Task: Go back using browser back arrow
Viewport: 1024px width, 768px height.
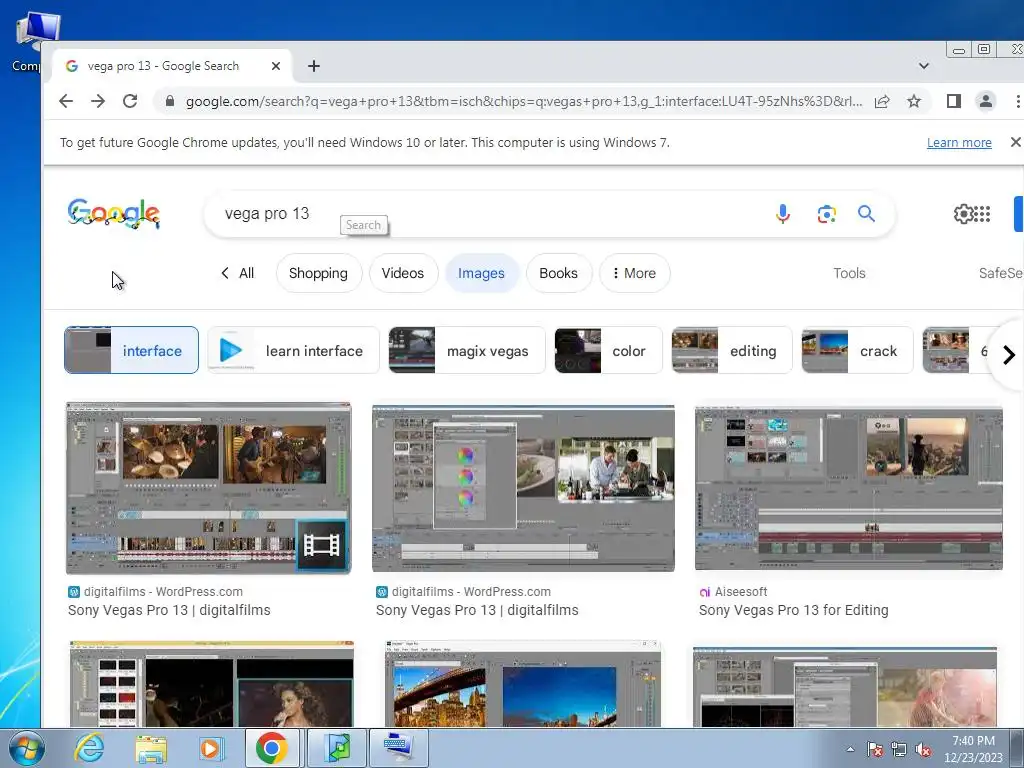Action: pos(66,101)
